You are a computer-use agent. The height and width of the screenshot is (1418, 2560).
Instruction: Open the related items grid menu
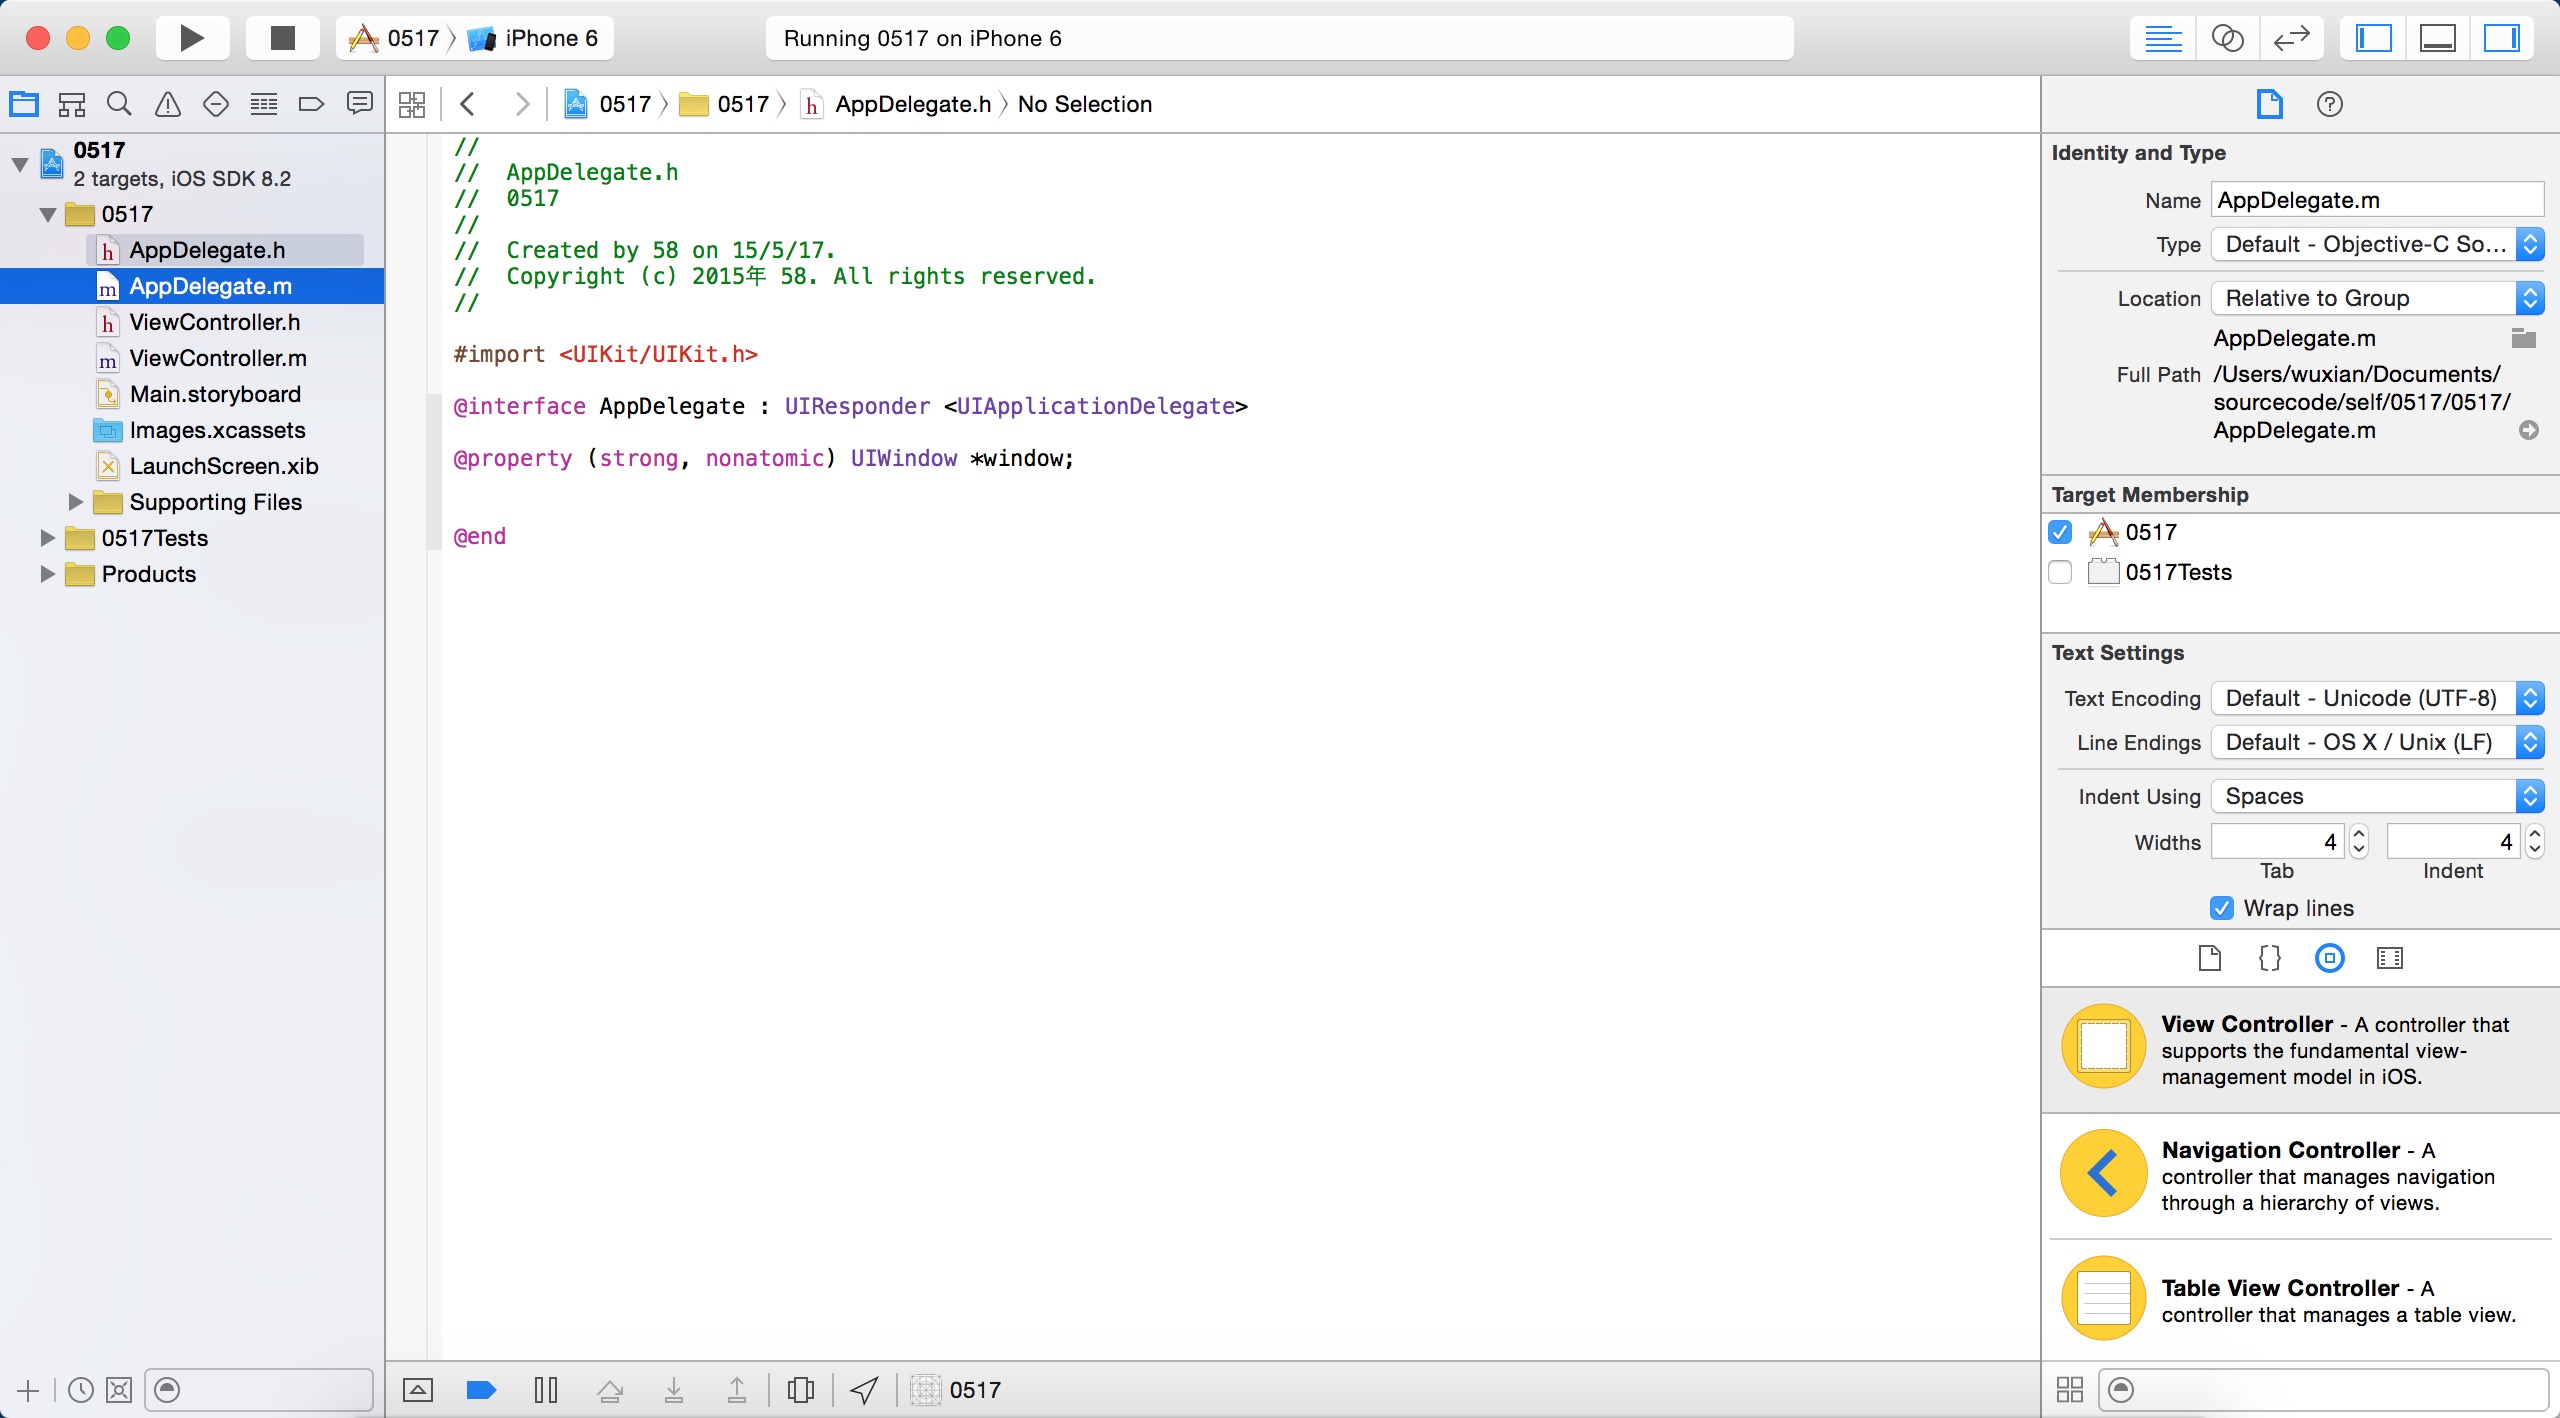click(x=411, y=104)
